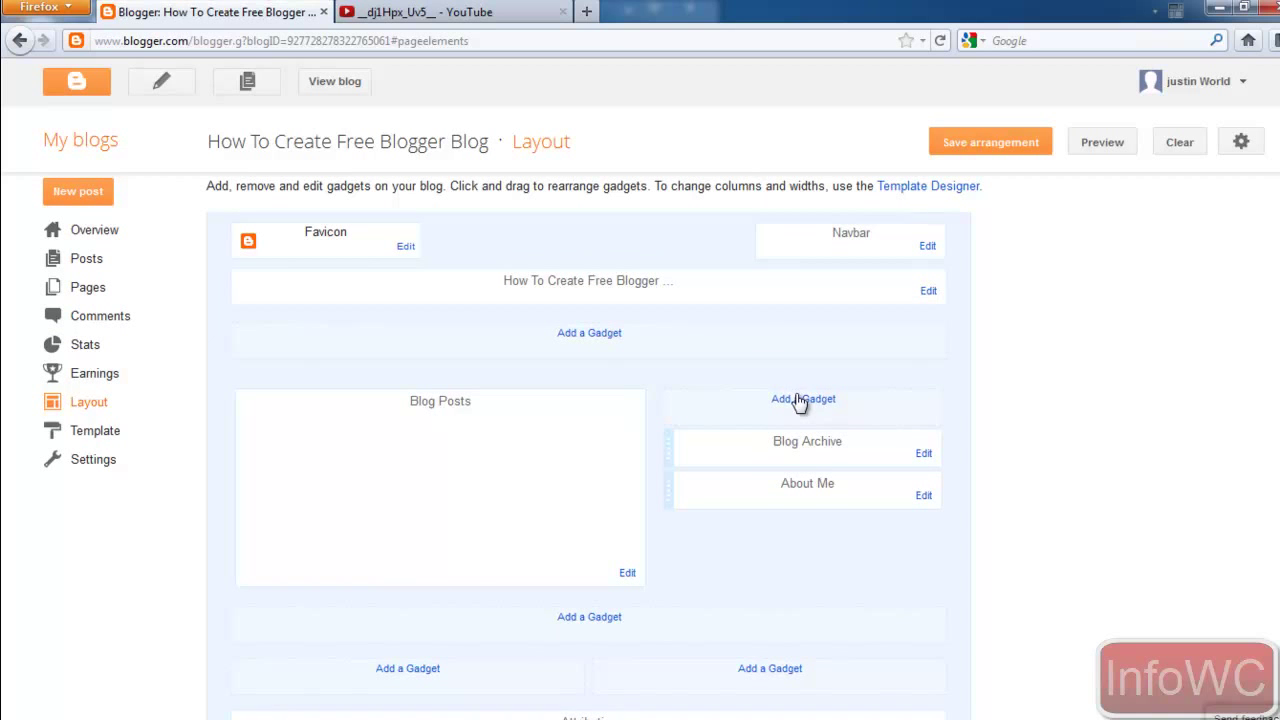Open the justin World account dropdown
Image resolution: width=1280 pixels, height=720 pixels.
click(1243, 82)
